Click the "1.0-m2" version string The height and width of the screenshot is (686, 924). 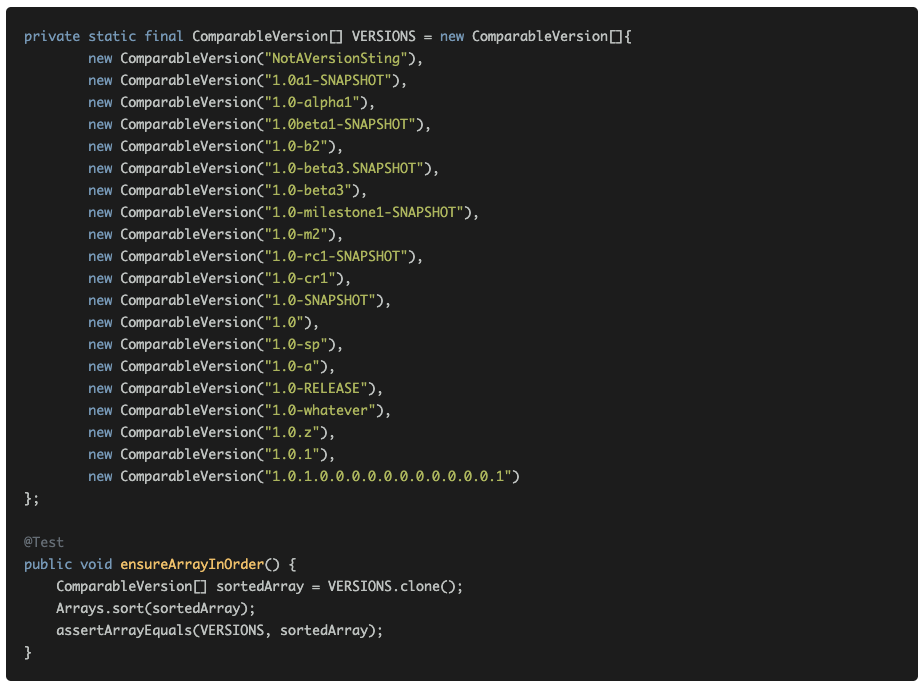click(296, 234)
